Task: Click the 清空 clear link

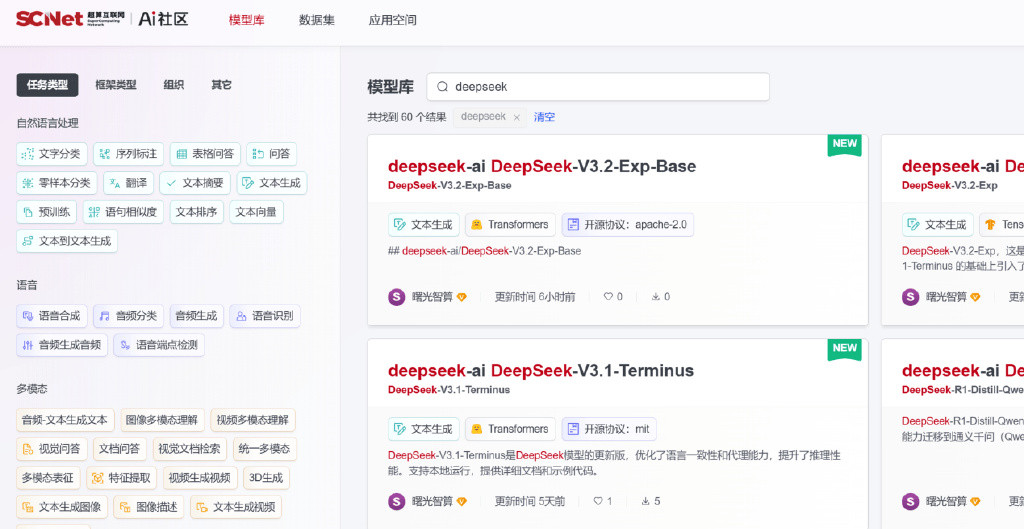Action: click(x=544, y=117)
